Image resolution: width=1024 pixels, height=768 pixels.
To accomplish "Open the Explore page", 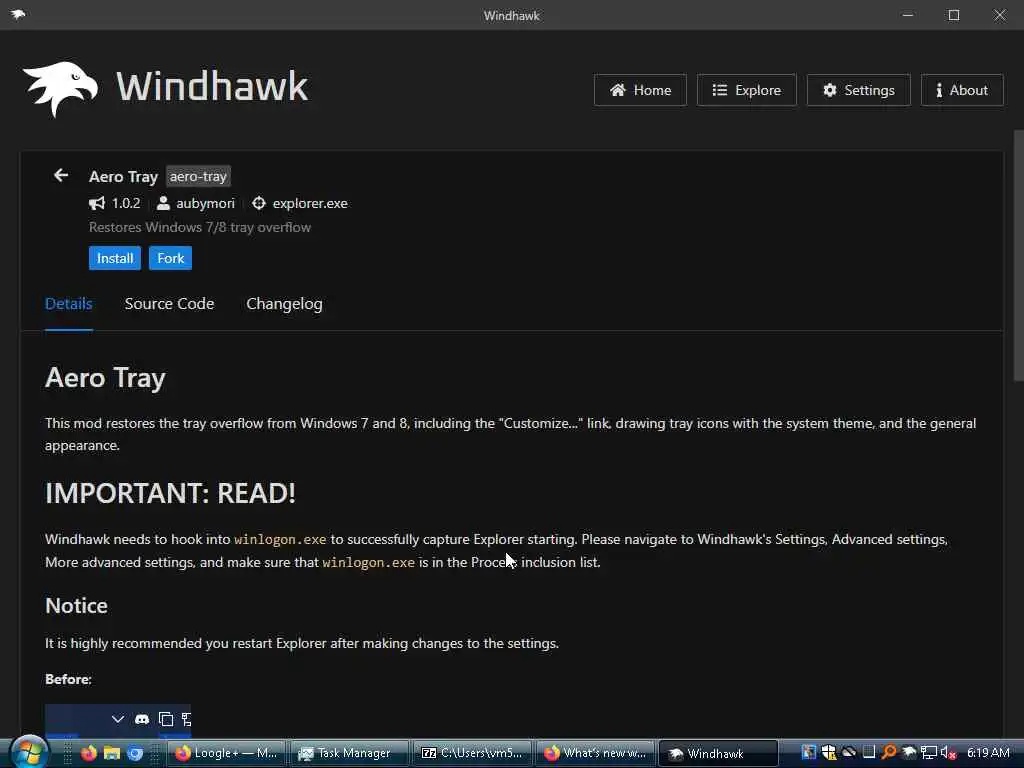I will 746,90.
